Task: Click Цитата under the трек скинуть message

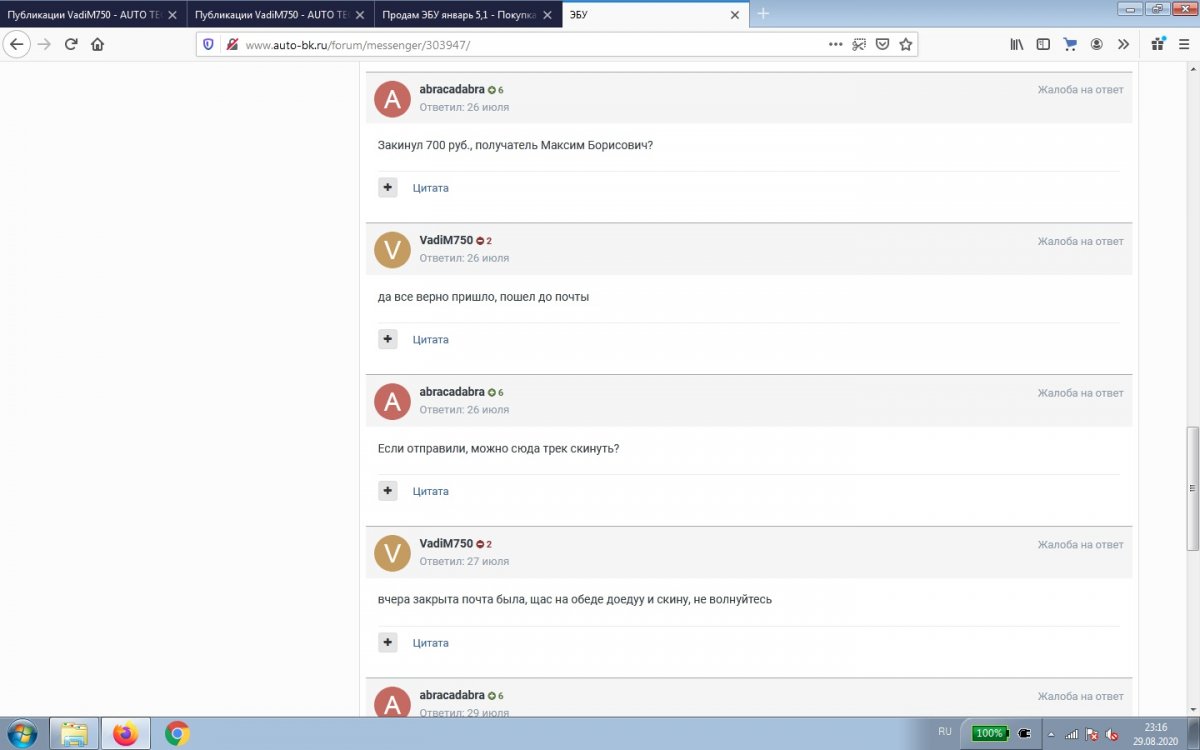Action: [x=431, y=491]
